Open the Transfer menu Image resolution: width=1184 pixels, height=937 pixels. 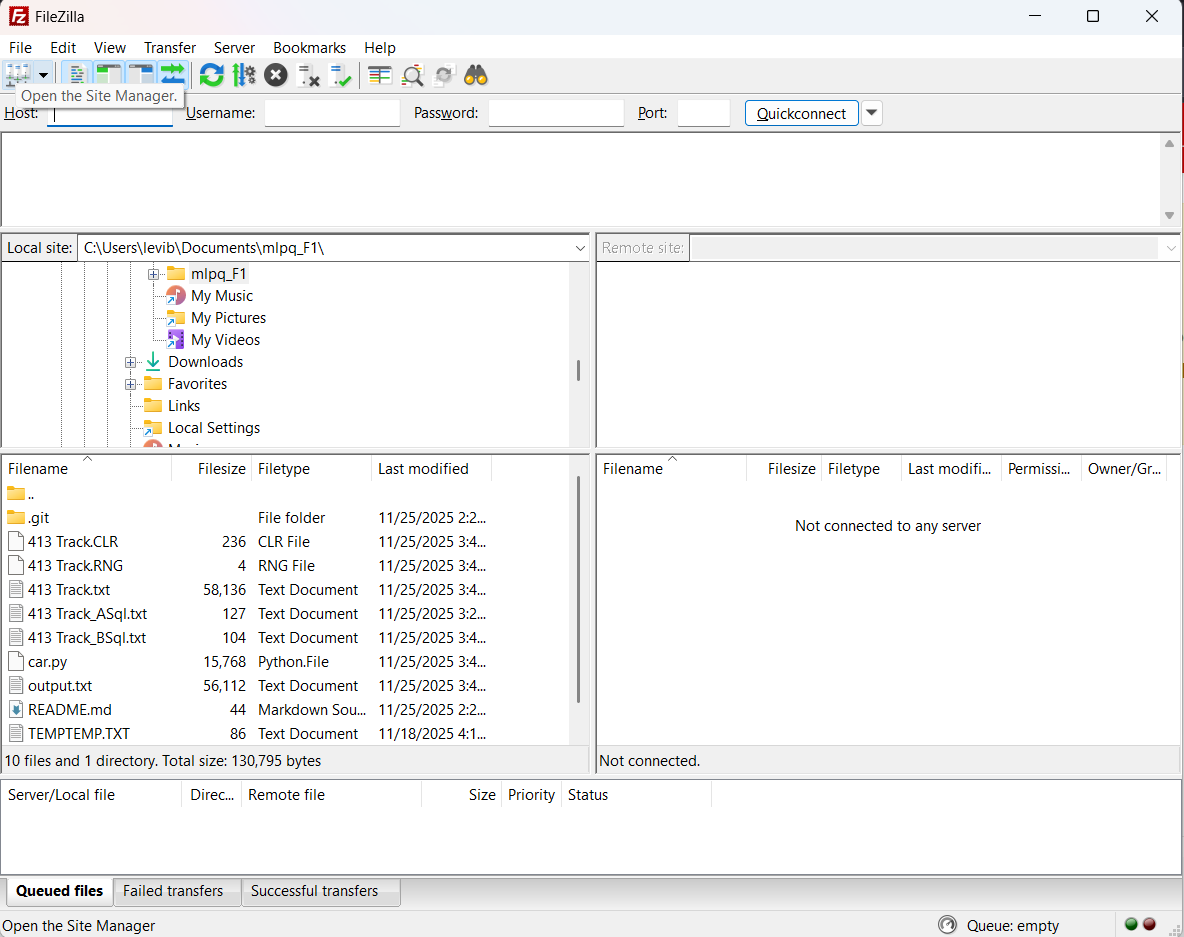[x=169, y=47]
